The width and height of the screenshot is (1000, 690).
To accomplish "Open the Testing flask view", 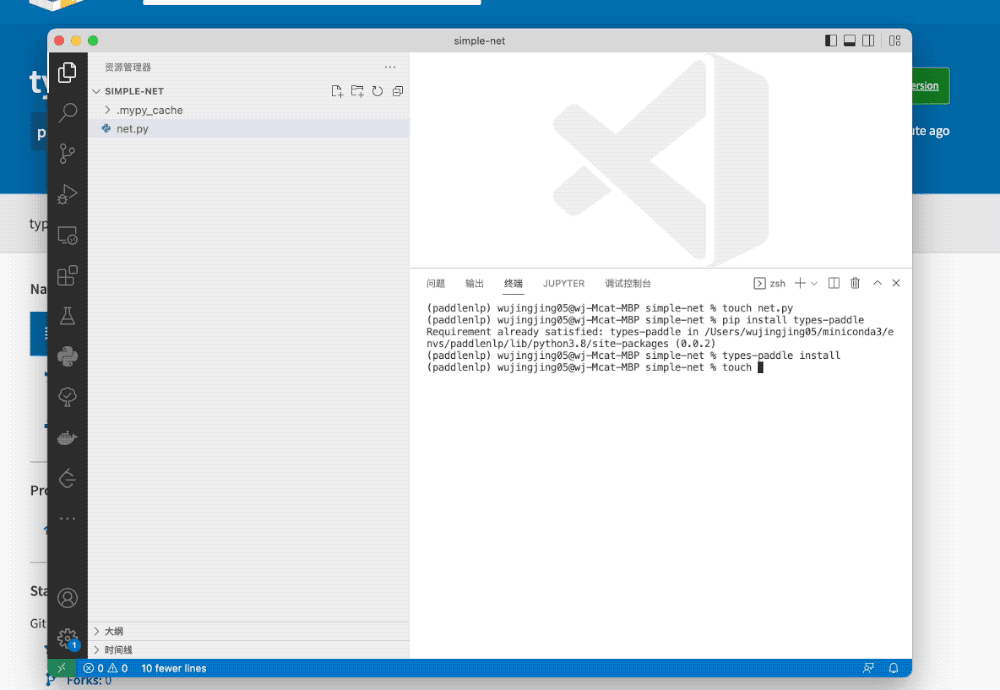I will (67, 316).
